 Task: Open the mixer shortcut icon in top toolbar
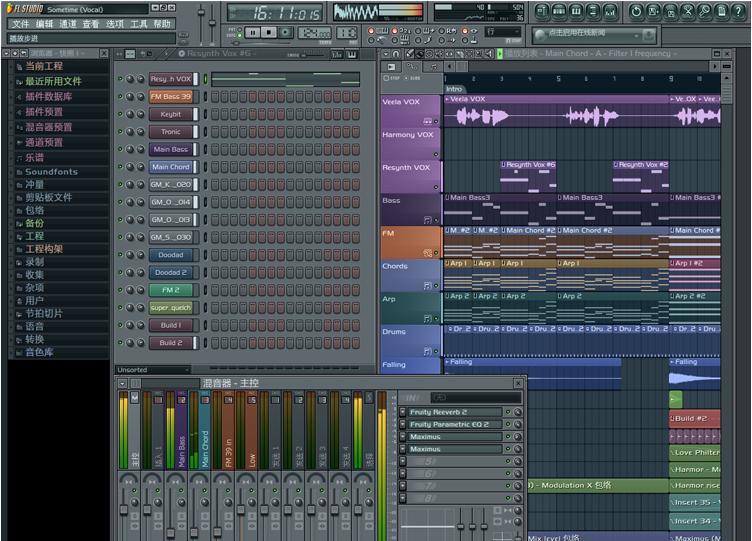(610, 11)
